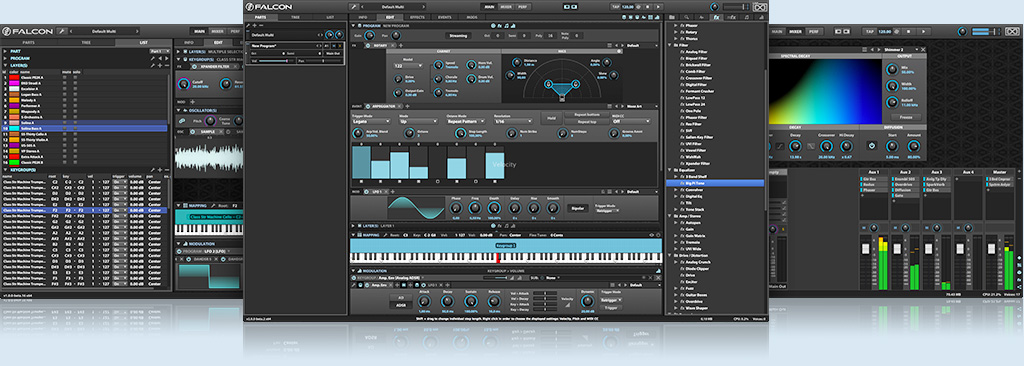The width and height of the screenshot is (1024, 366).
Task: Click master volume knob in center window
Action: 715,7
